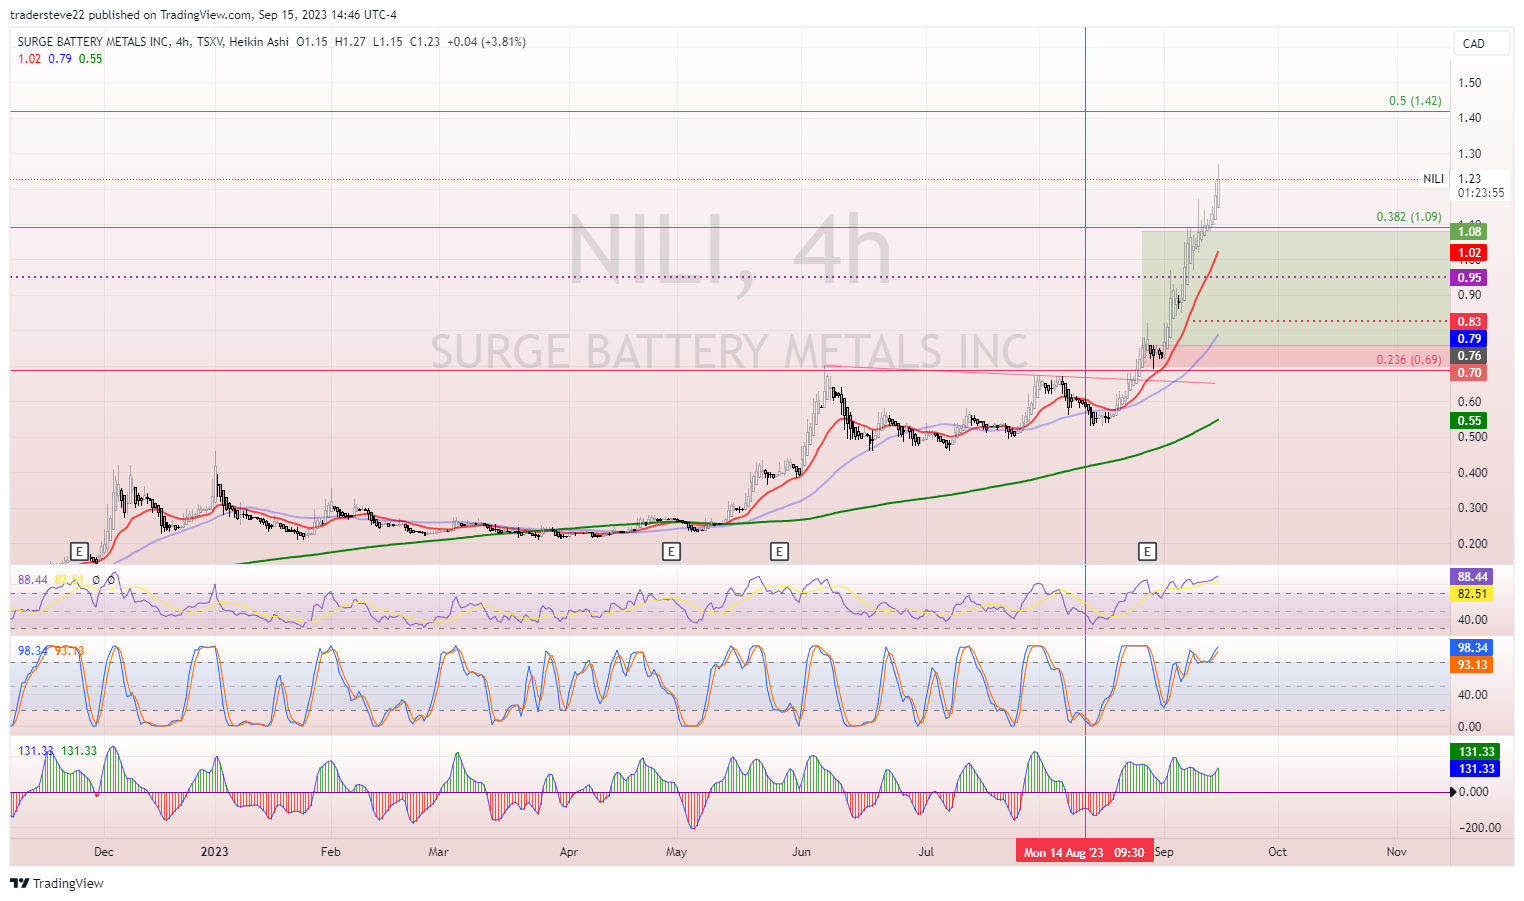The height and width of the screenshot is (901, 1524).
Task: Click the green 1.08 price tag
Action: tap(1469, 232)
